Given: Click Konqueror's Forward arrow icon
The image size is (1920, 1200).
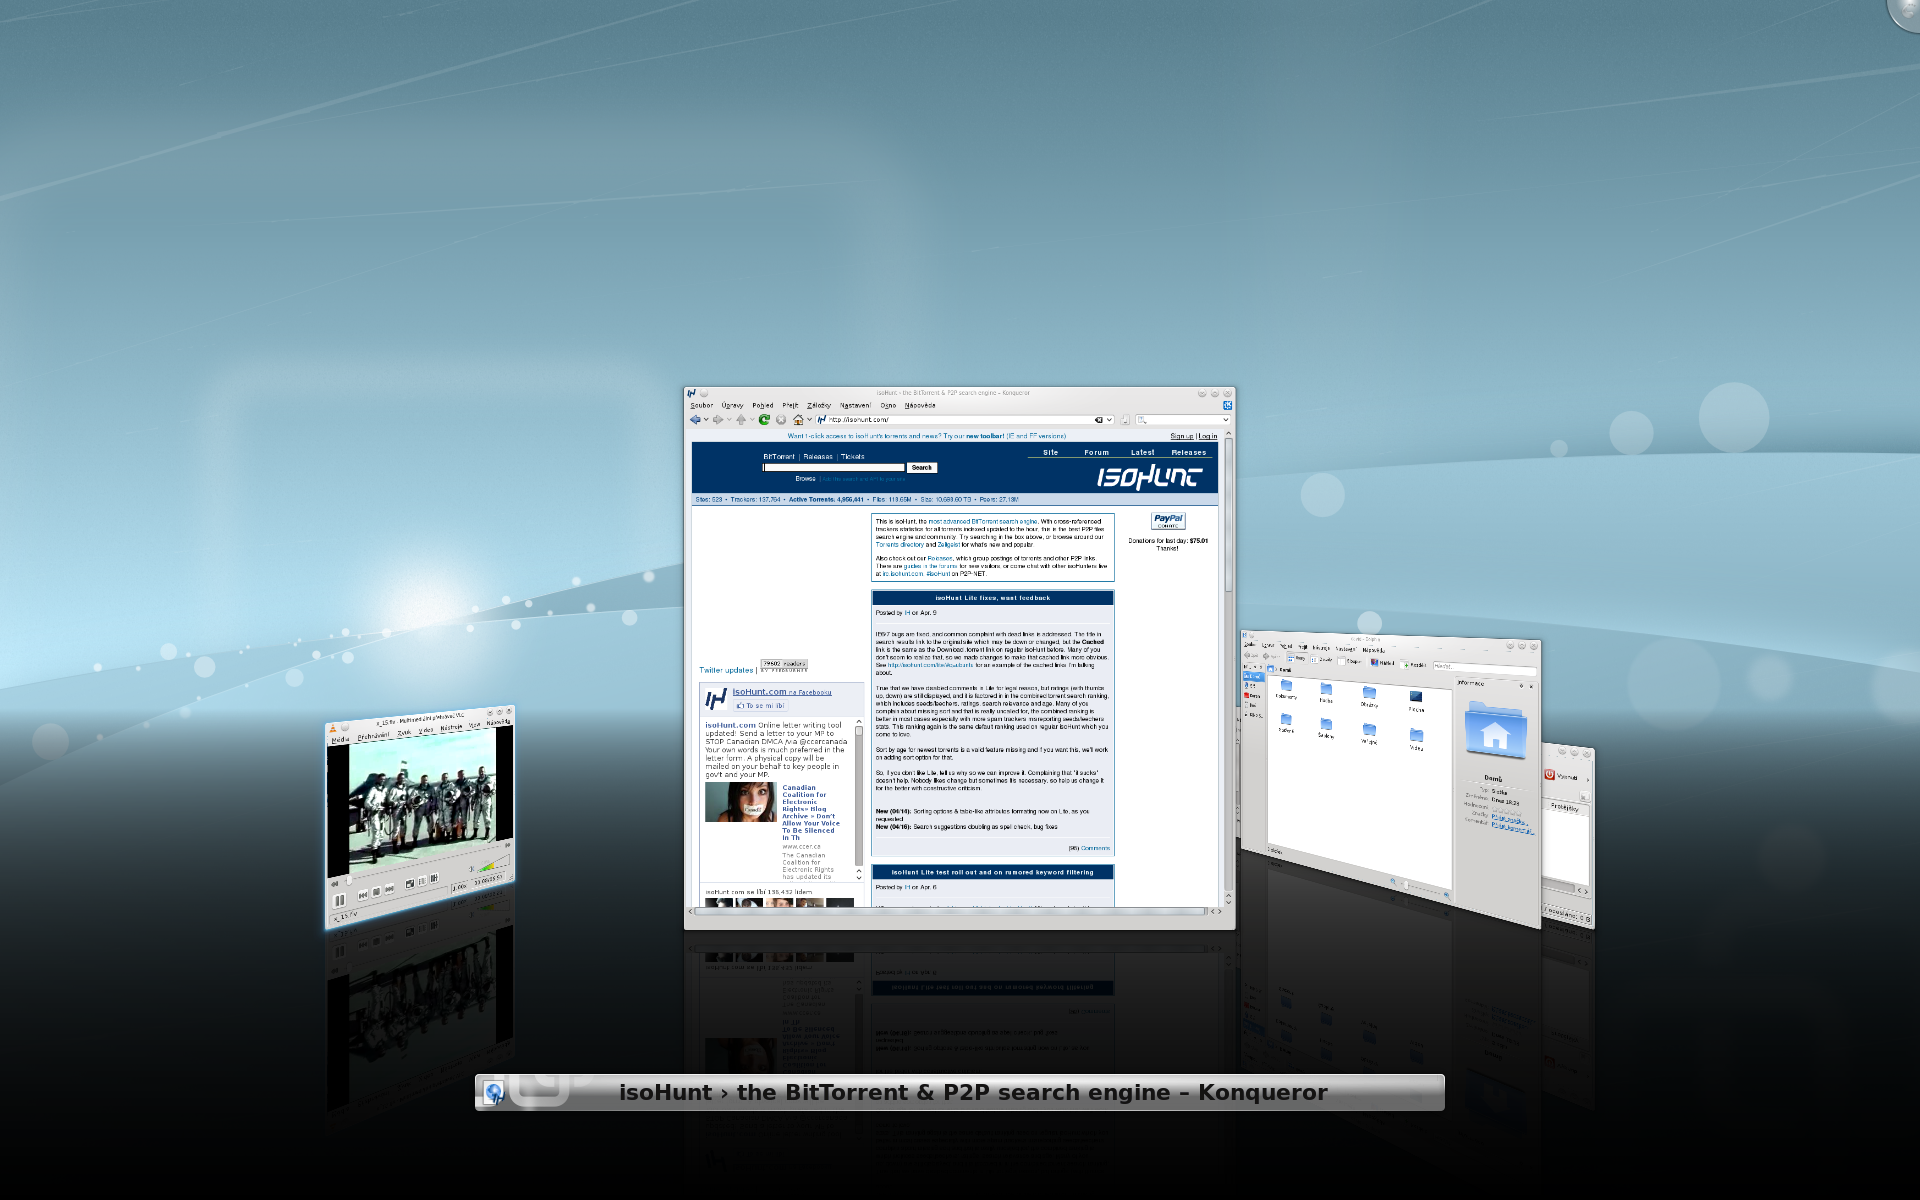Looking at the screenshot, I should coord(718,420).
